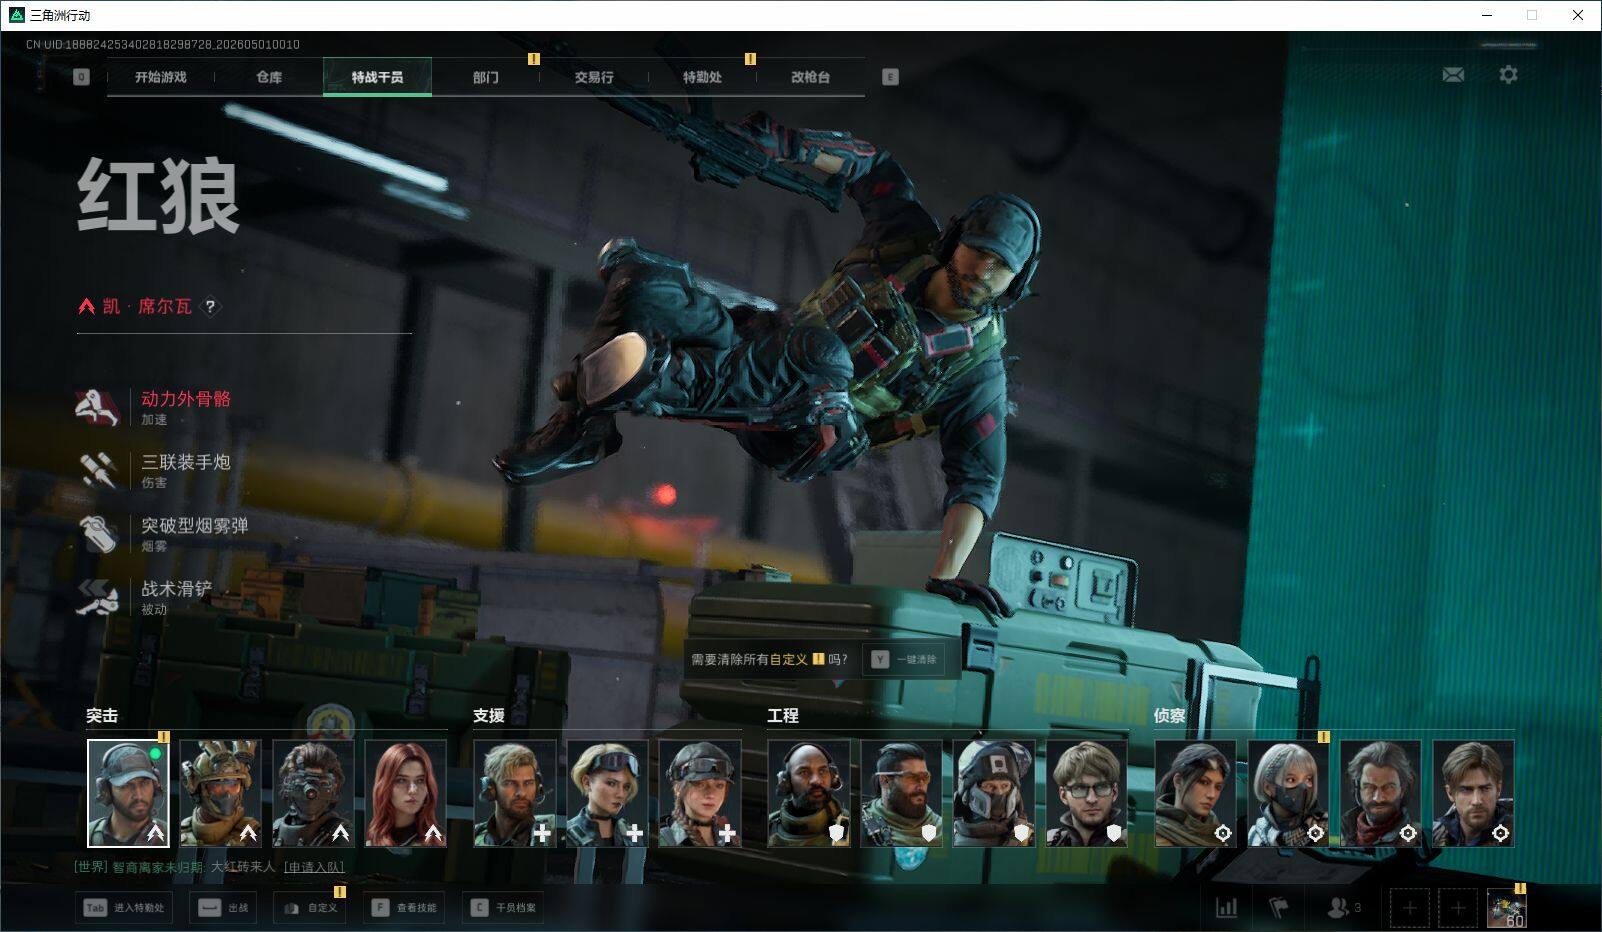Click the 大红砖来人 world chat message
The height and width of the screenshot is (932, 1602).
[x=243, y=867]
